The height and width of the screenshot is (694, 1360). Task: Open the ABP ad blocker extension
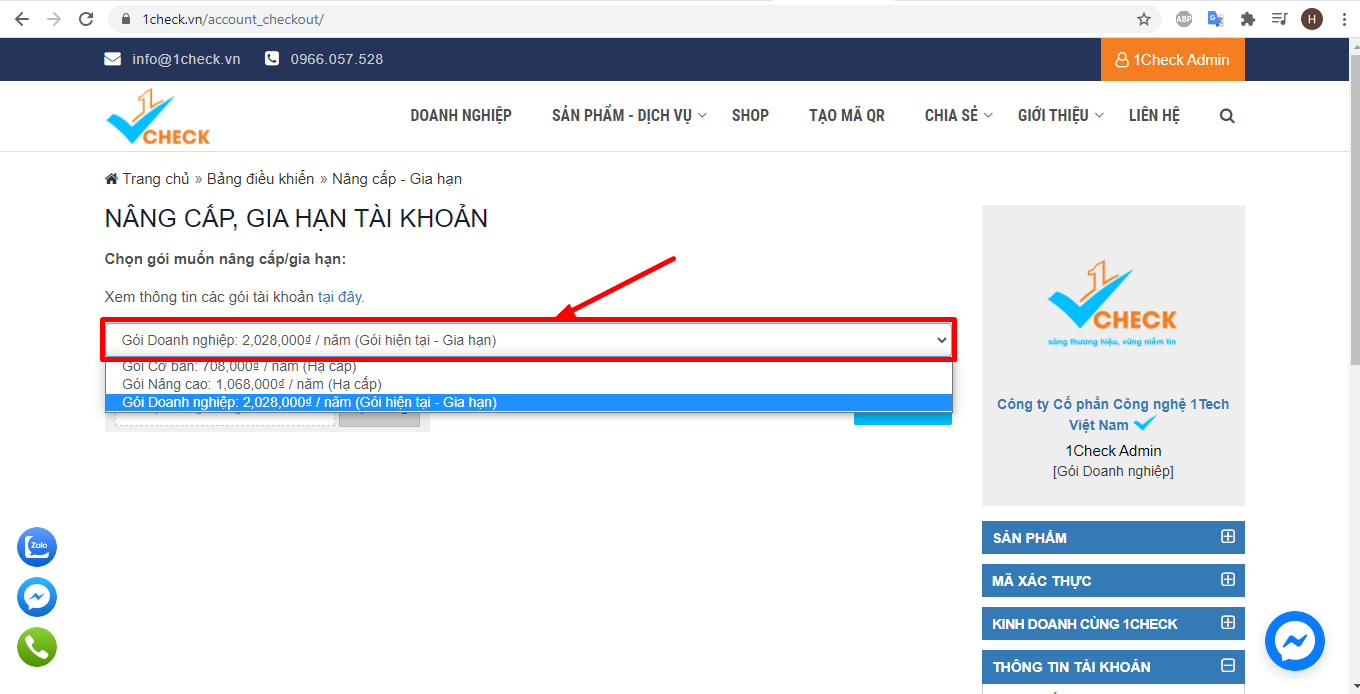click(1184, 19)
